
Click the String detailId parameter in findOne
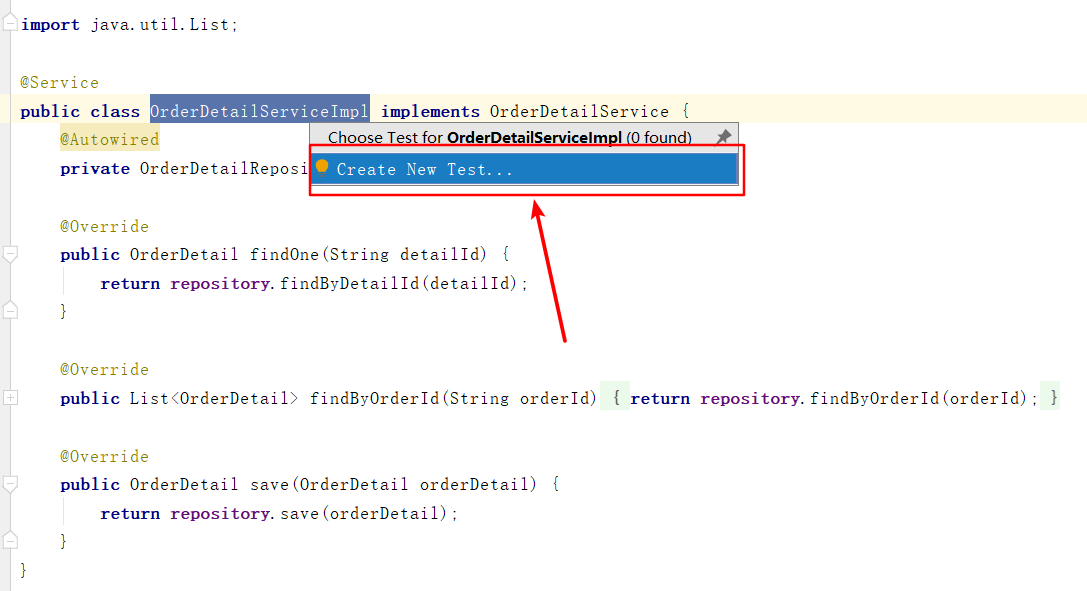pos(404,254)
